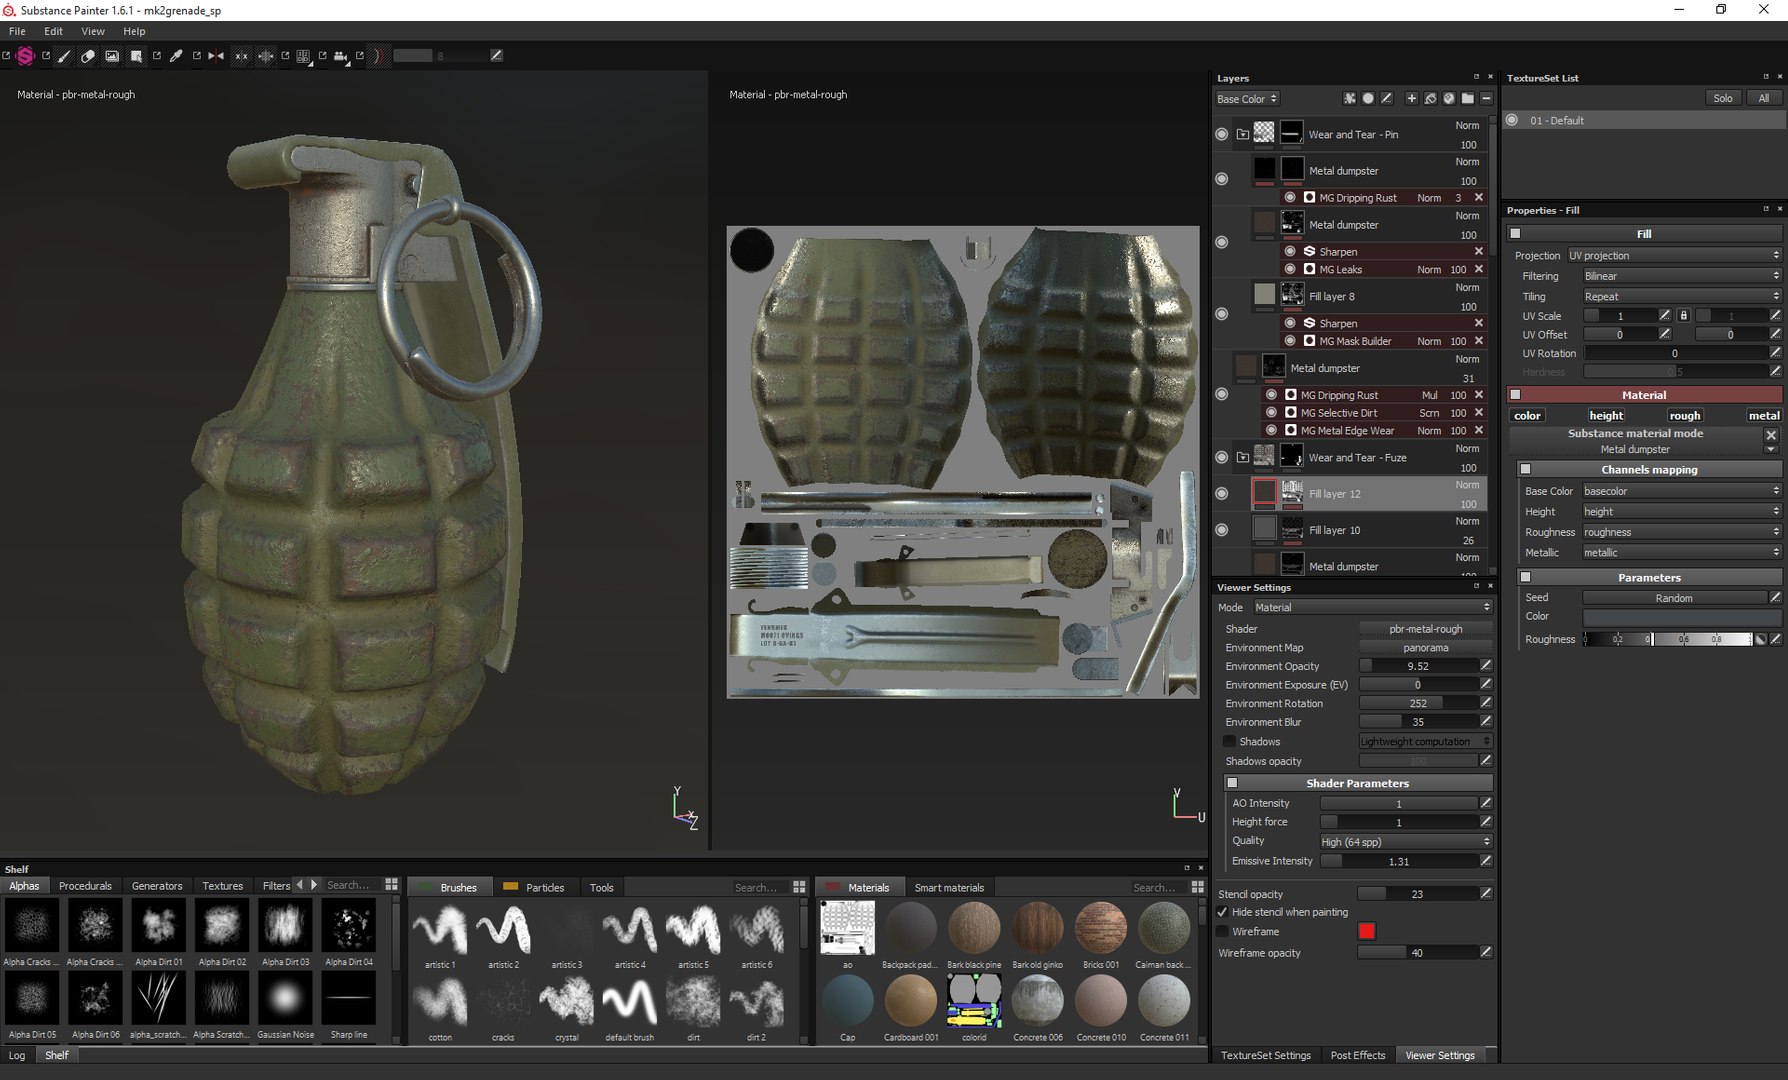The width and height of the screenshot is (1788, 1080).
Task: Select the Paint brush tool in toolbar
Action: tap(64, 56)
